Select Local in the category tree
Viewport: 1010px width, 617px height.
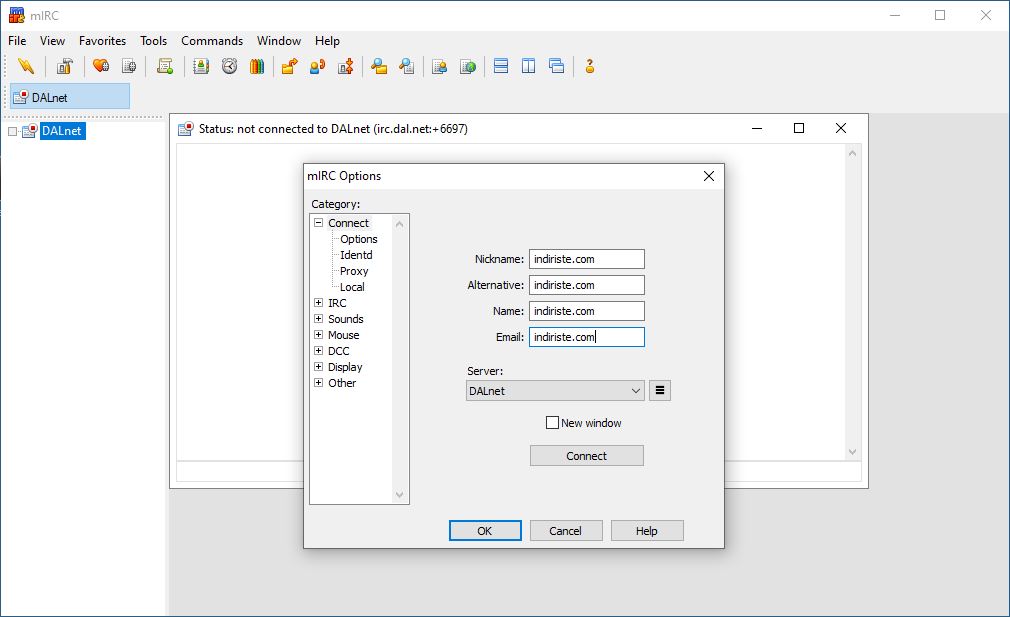[x=352, y=287]
